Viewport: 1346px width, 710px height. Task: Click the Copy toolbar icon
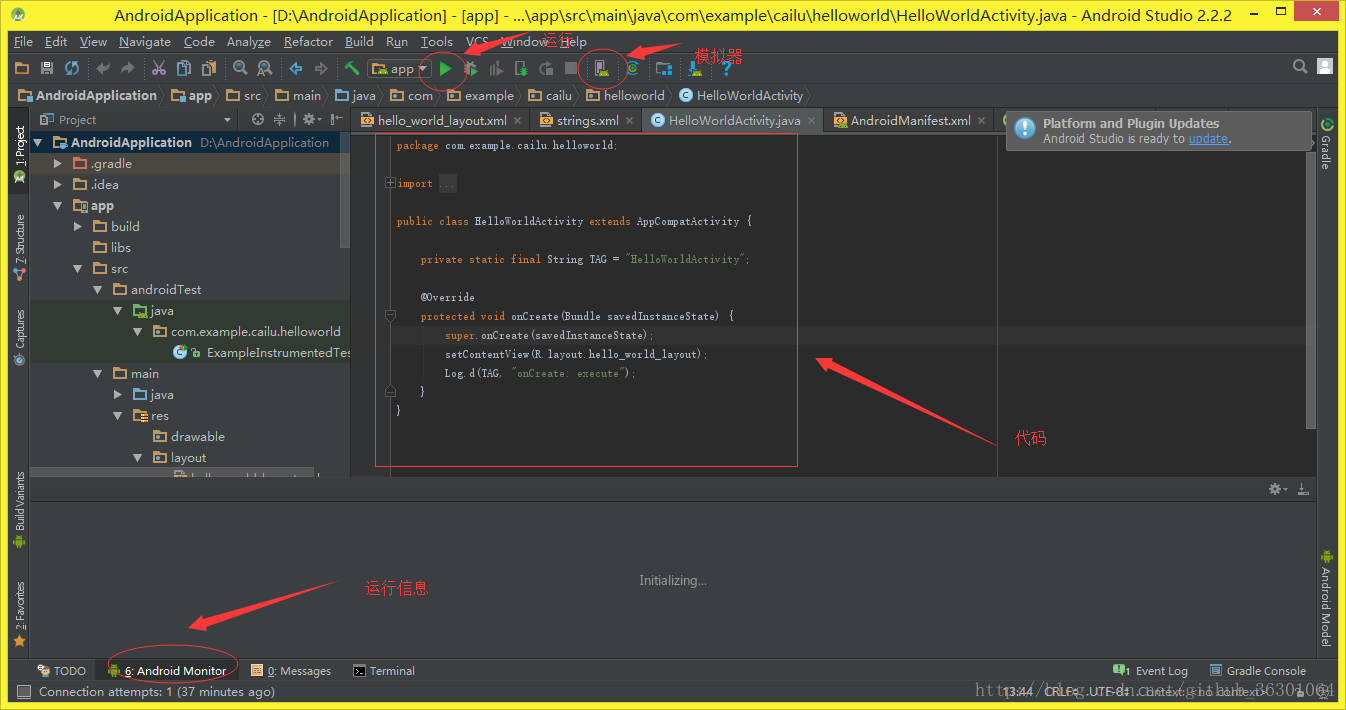point(184,68)
